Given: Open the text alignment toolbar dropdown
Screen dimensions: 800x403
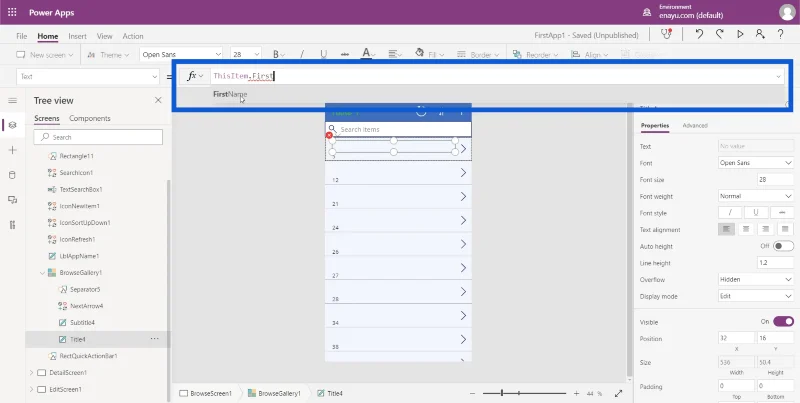Looking at the screenshot, I should pyautogui.click(x=394, y=54).
